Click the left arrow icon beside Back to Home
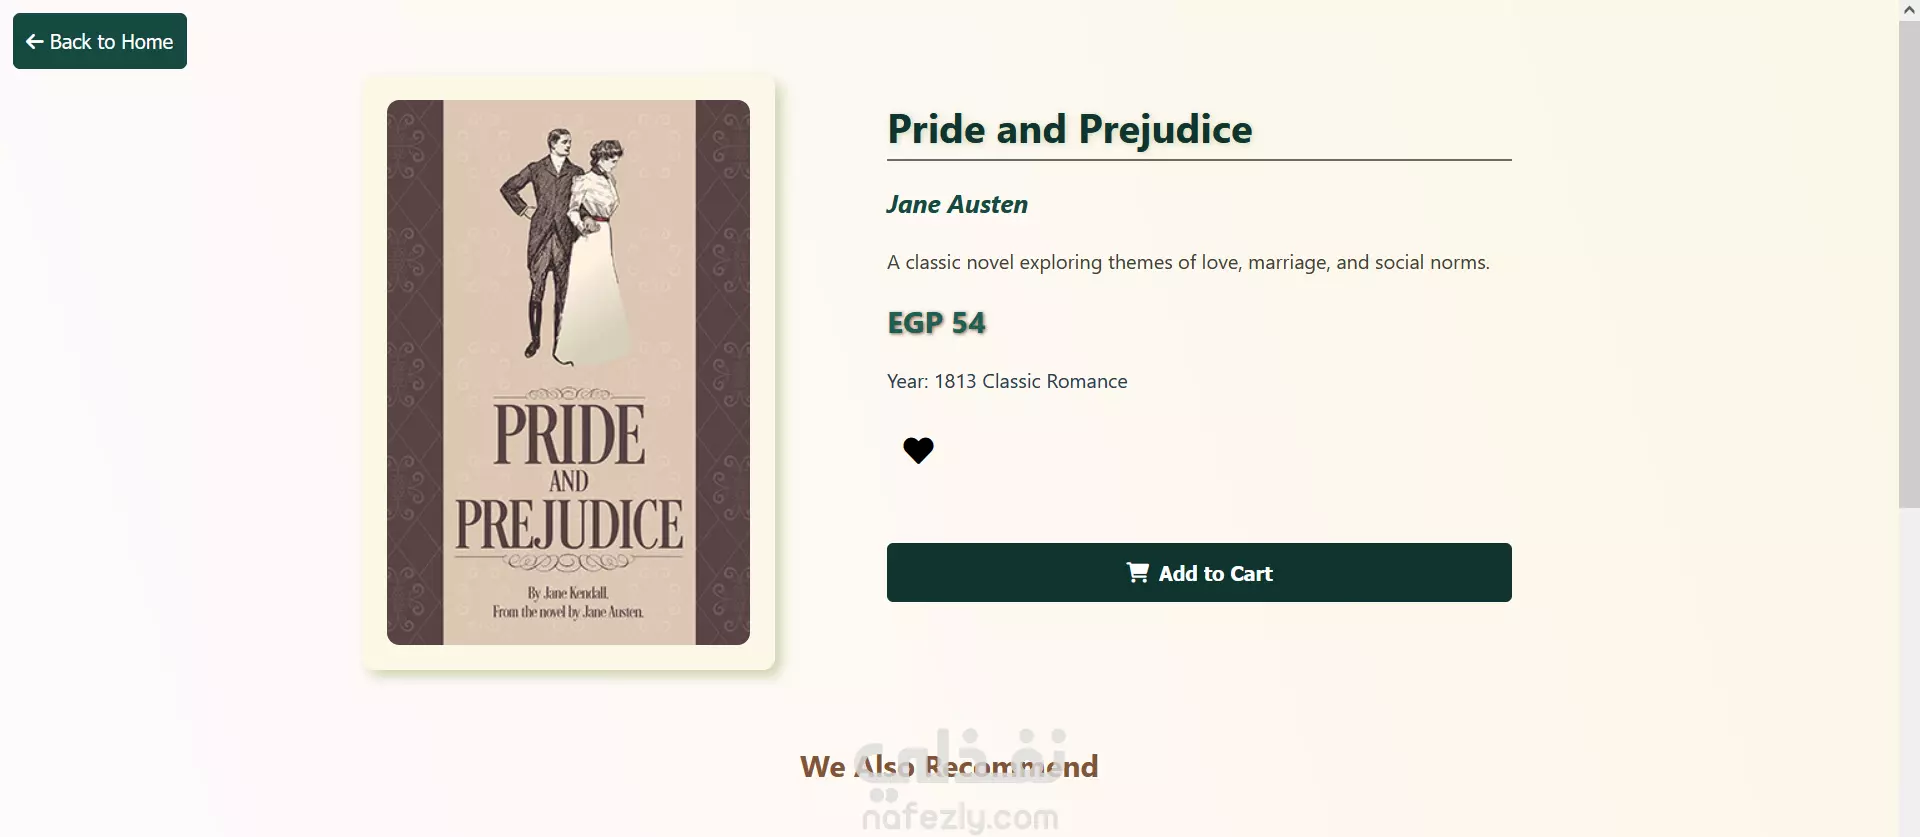The width and height of the screenshot is (1920, 837). tap(34, 42)
